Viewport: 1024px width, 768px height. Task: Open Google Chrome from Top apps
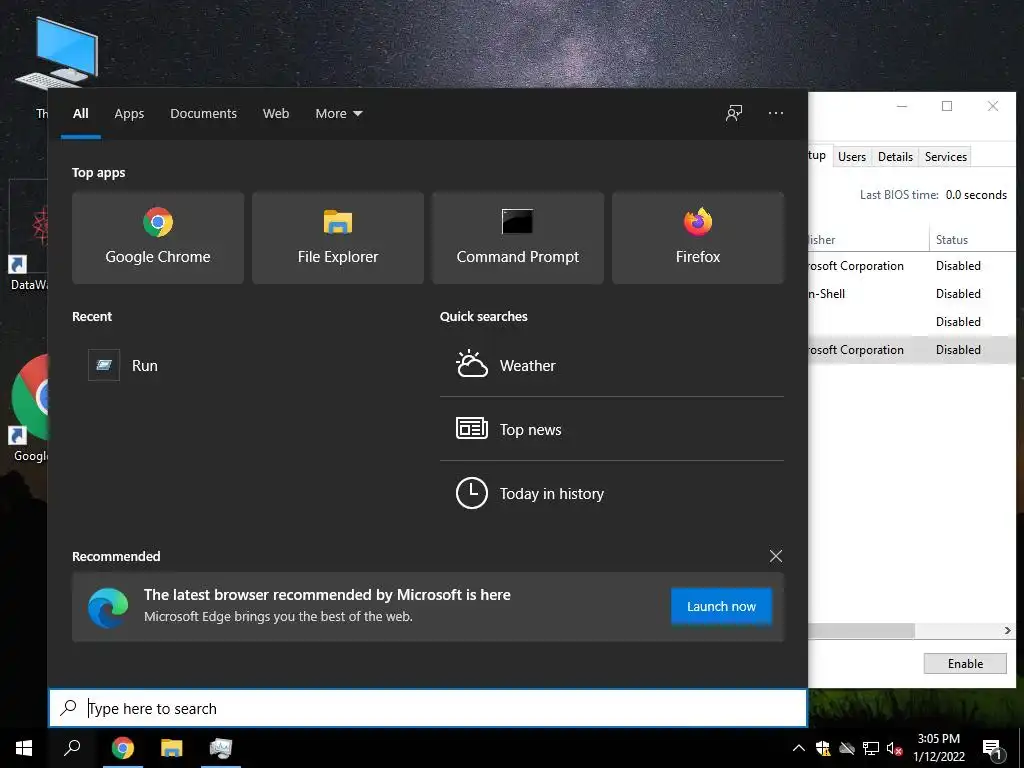[157, 238]
